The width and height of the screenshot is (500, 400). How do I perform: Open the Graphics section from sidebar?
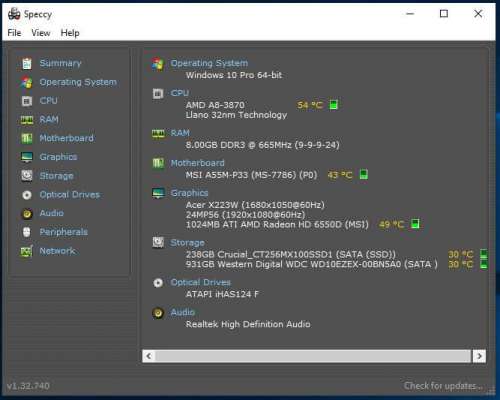(58, 157)
